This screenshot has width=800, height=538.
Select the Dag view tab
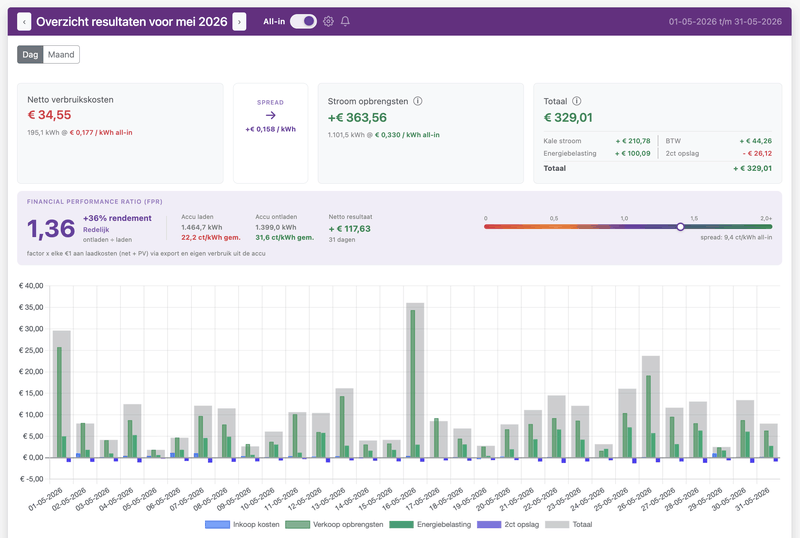(30, 55)
